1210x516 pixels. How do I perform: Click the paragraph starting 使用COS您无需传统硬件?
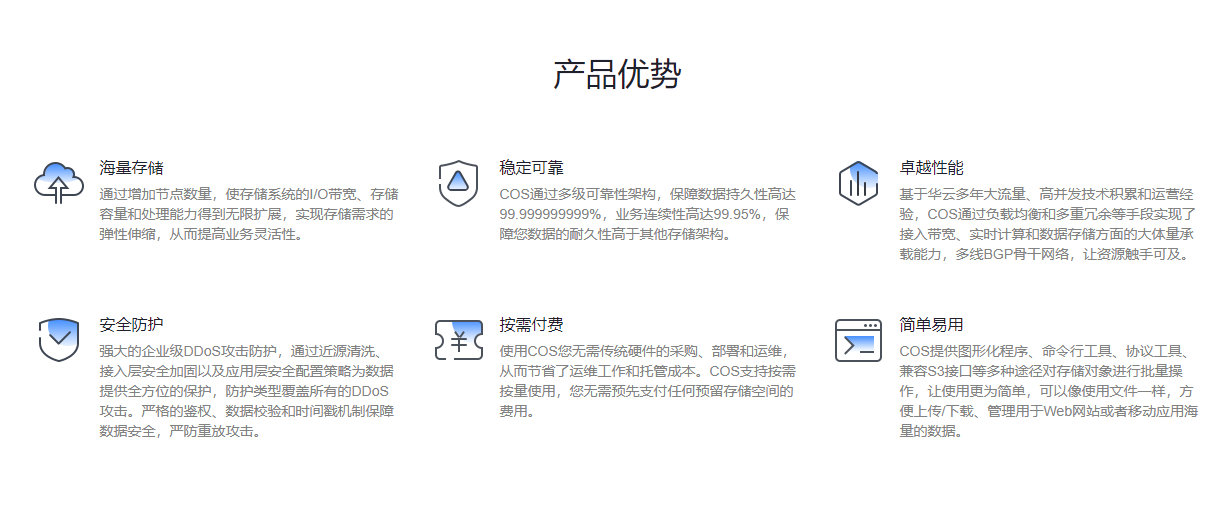coord(648,381)
